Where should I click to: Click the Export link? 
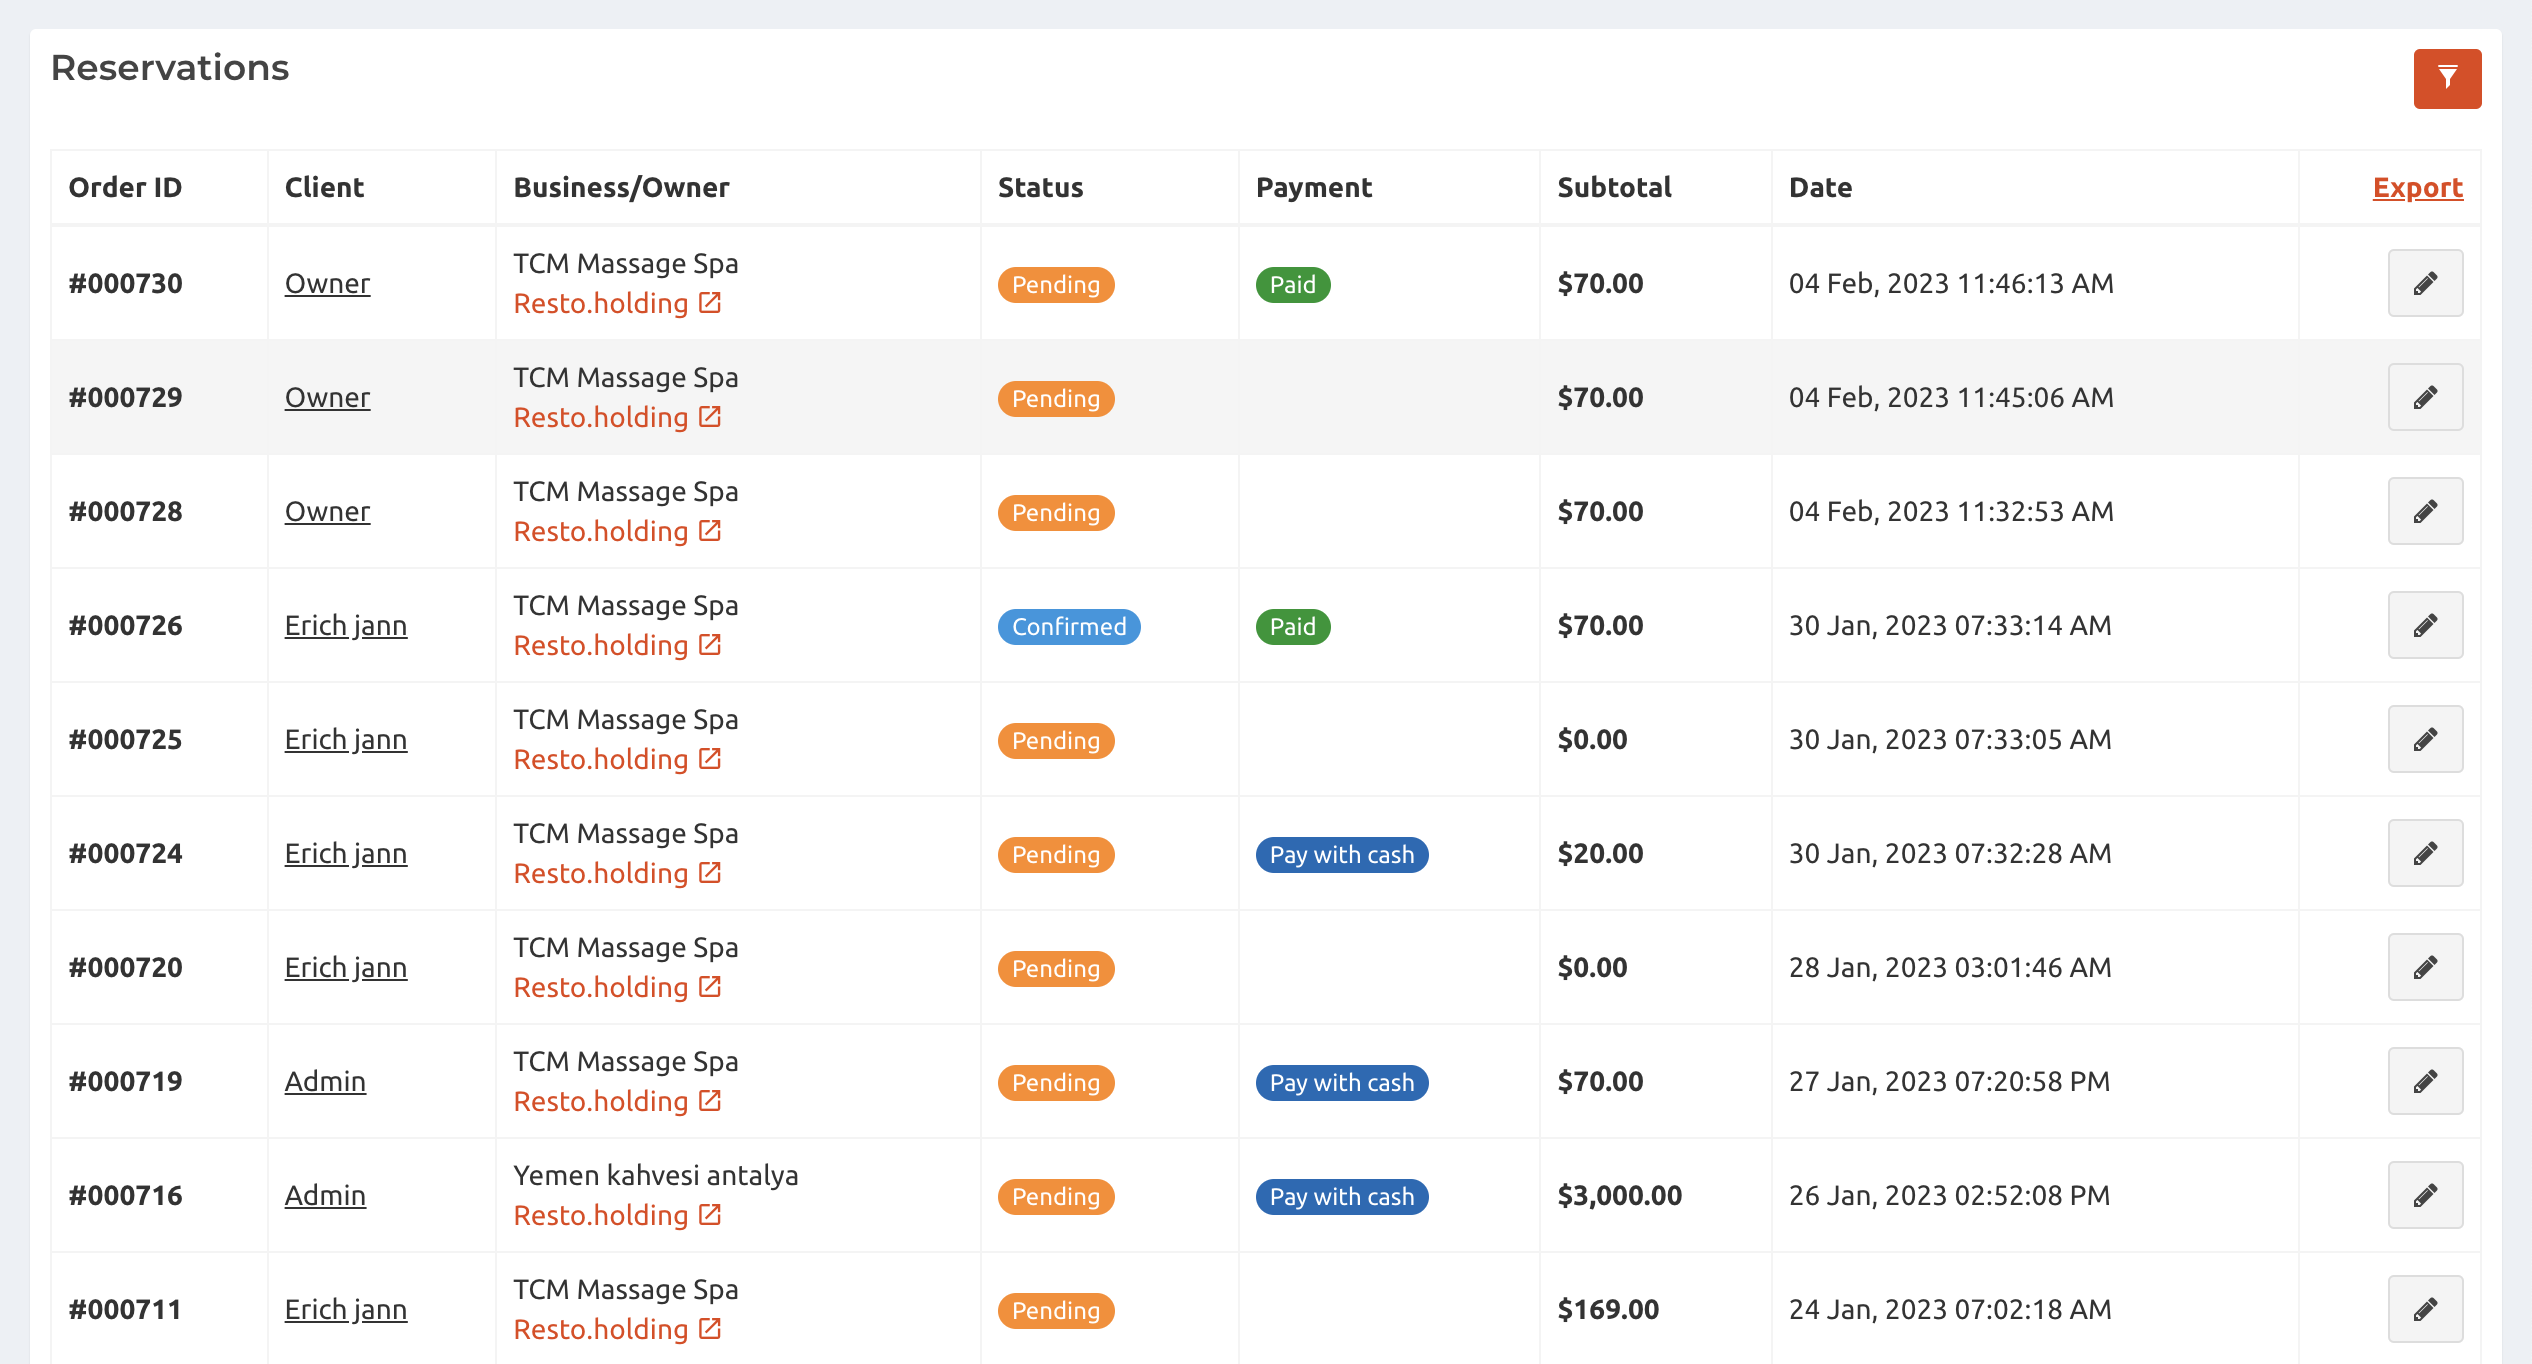[x=2417, y=188]
